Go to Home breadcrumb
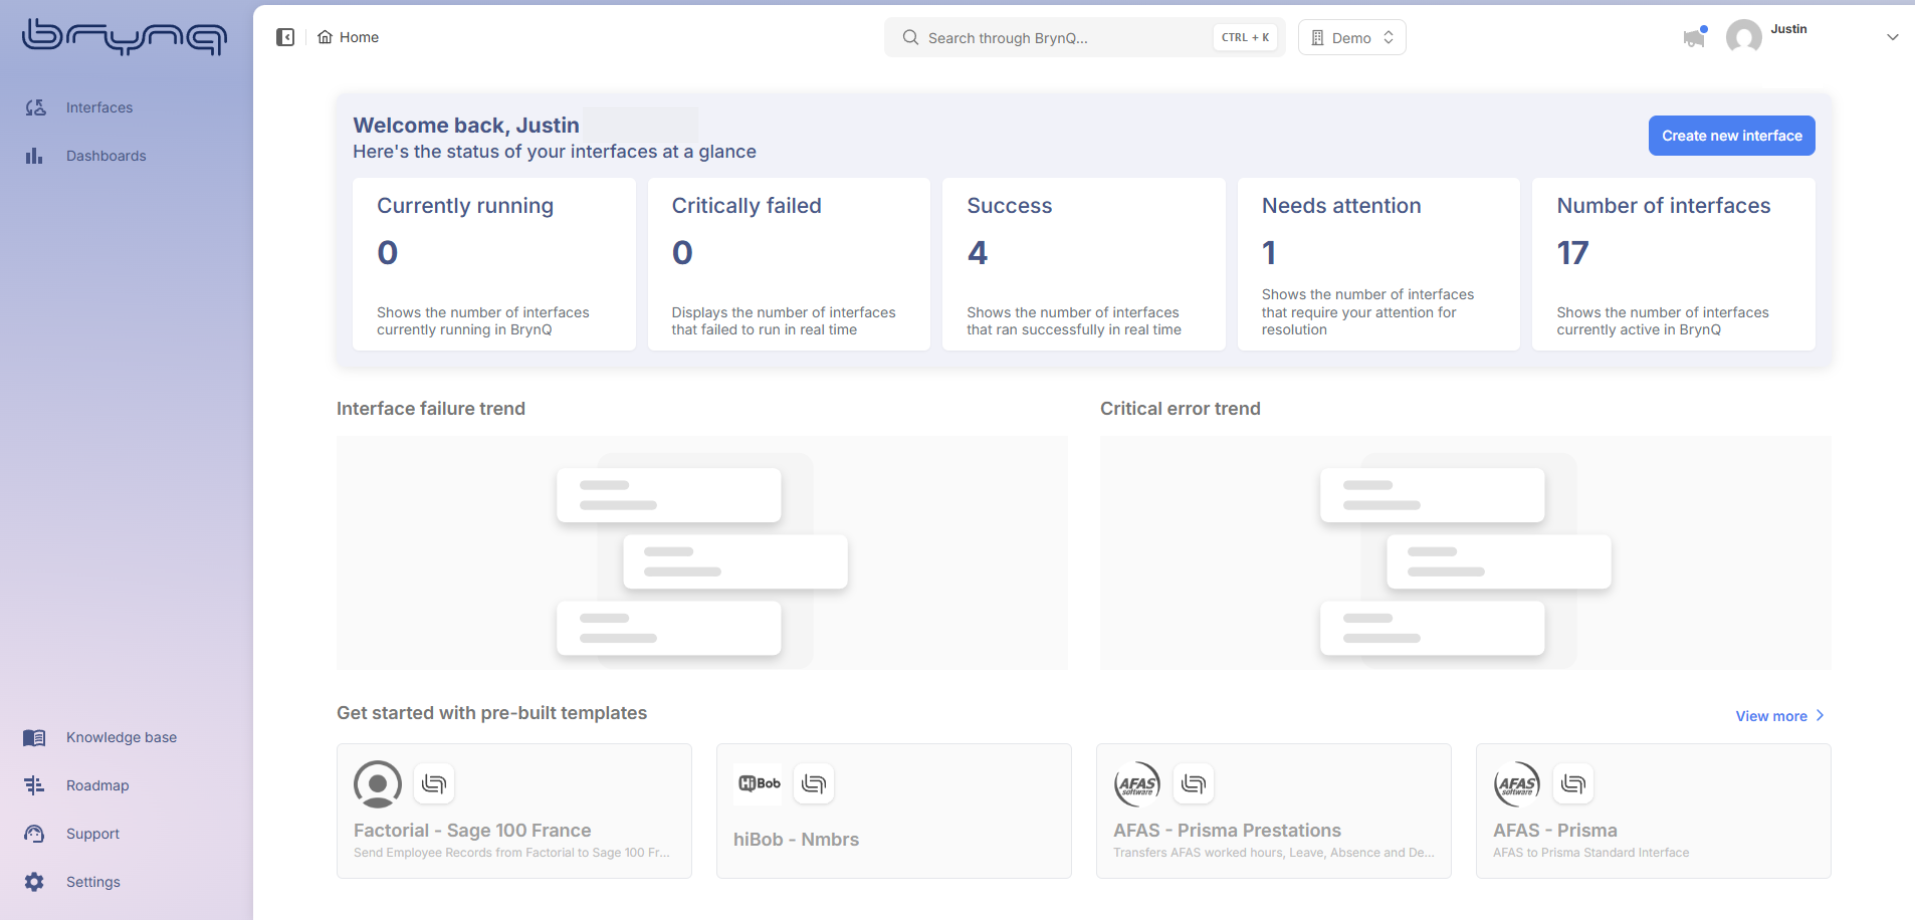The image size is (1915, 921). [349, 38]
